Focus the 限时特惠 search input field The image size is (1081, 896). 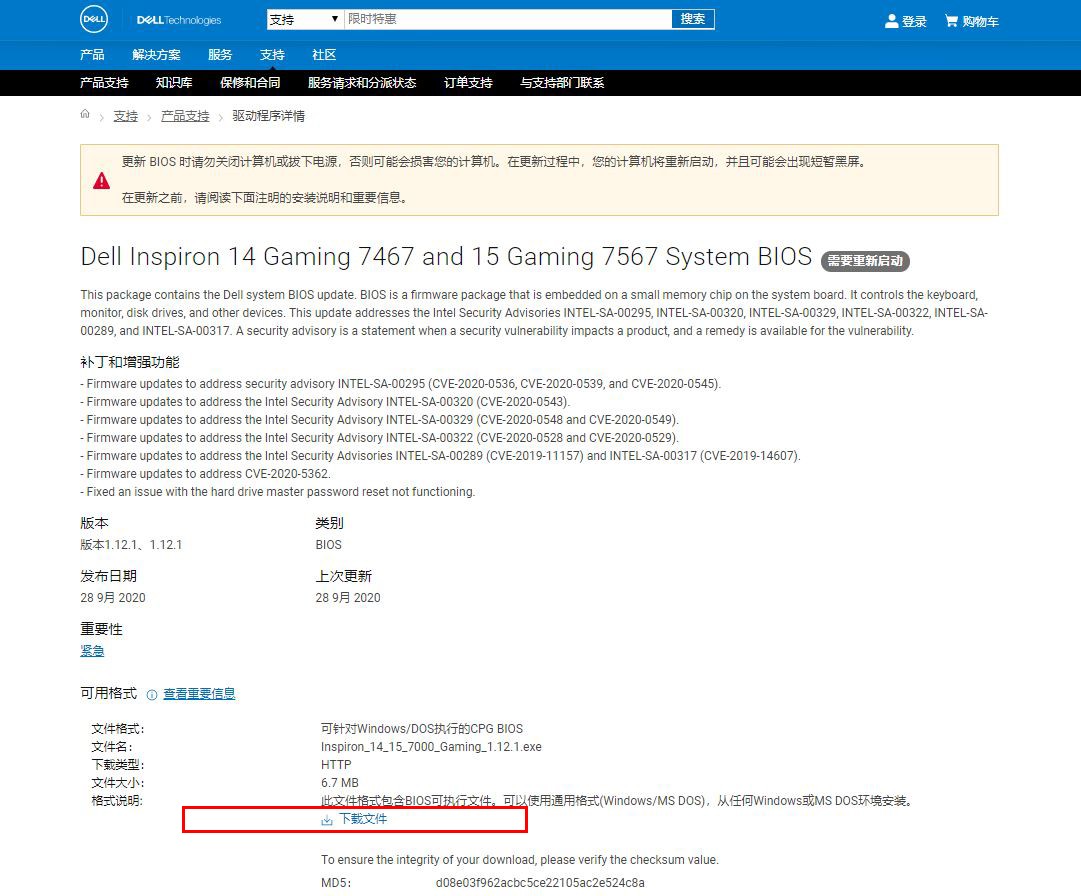[507, 19]
